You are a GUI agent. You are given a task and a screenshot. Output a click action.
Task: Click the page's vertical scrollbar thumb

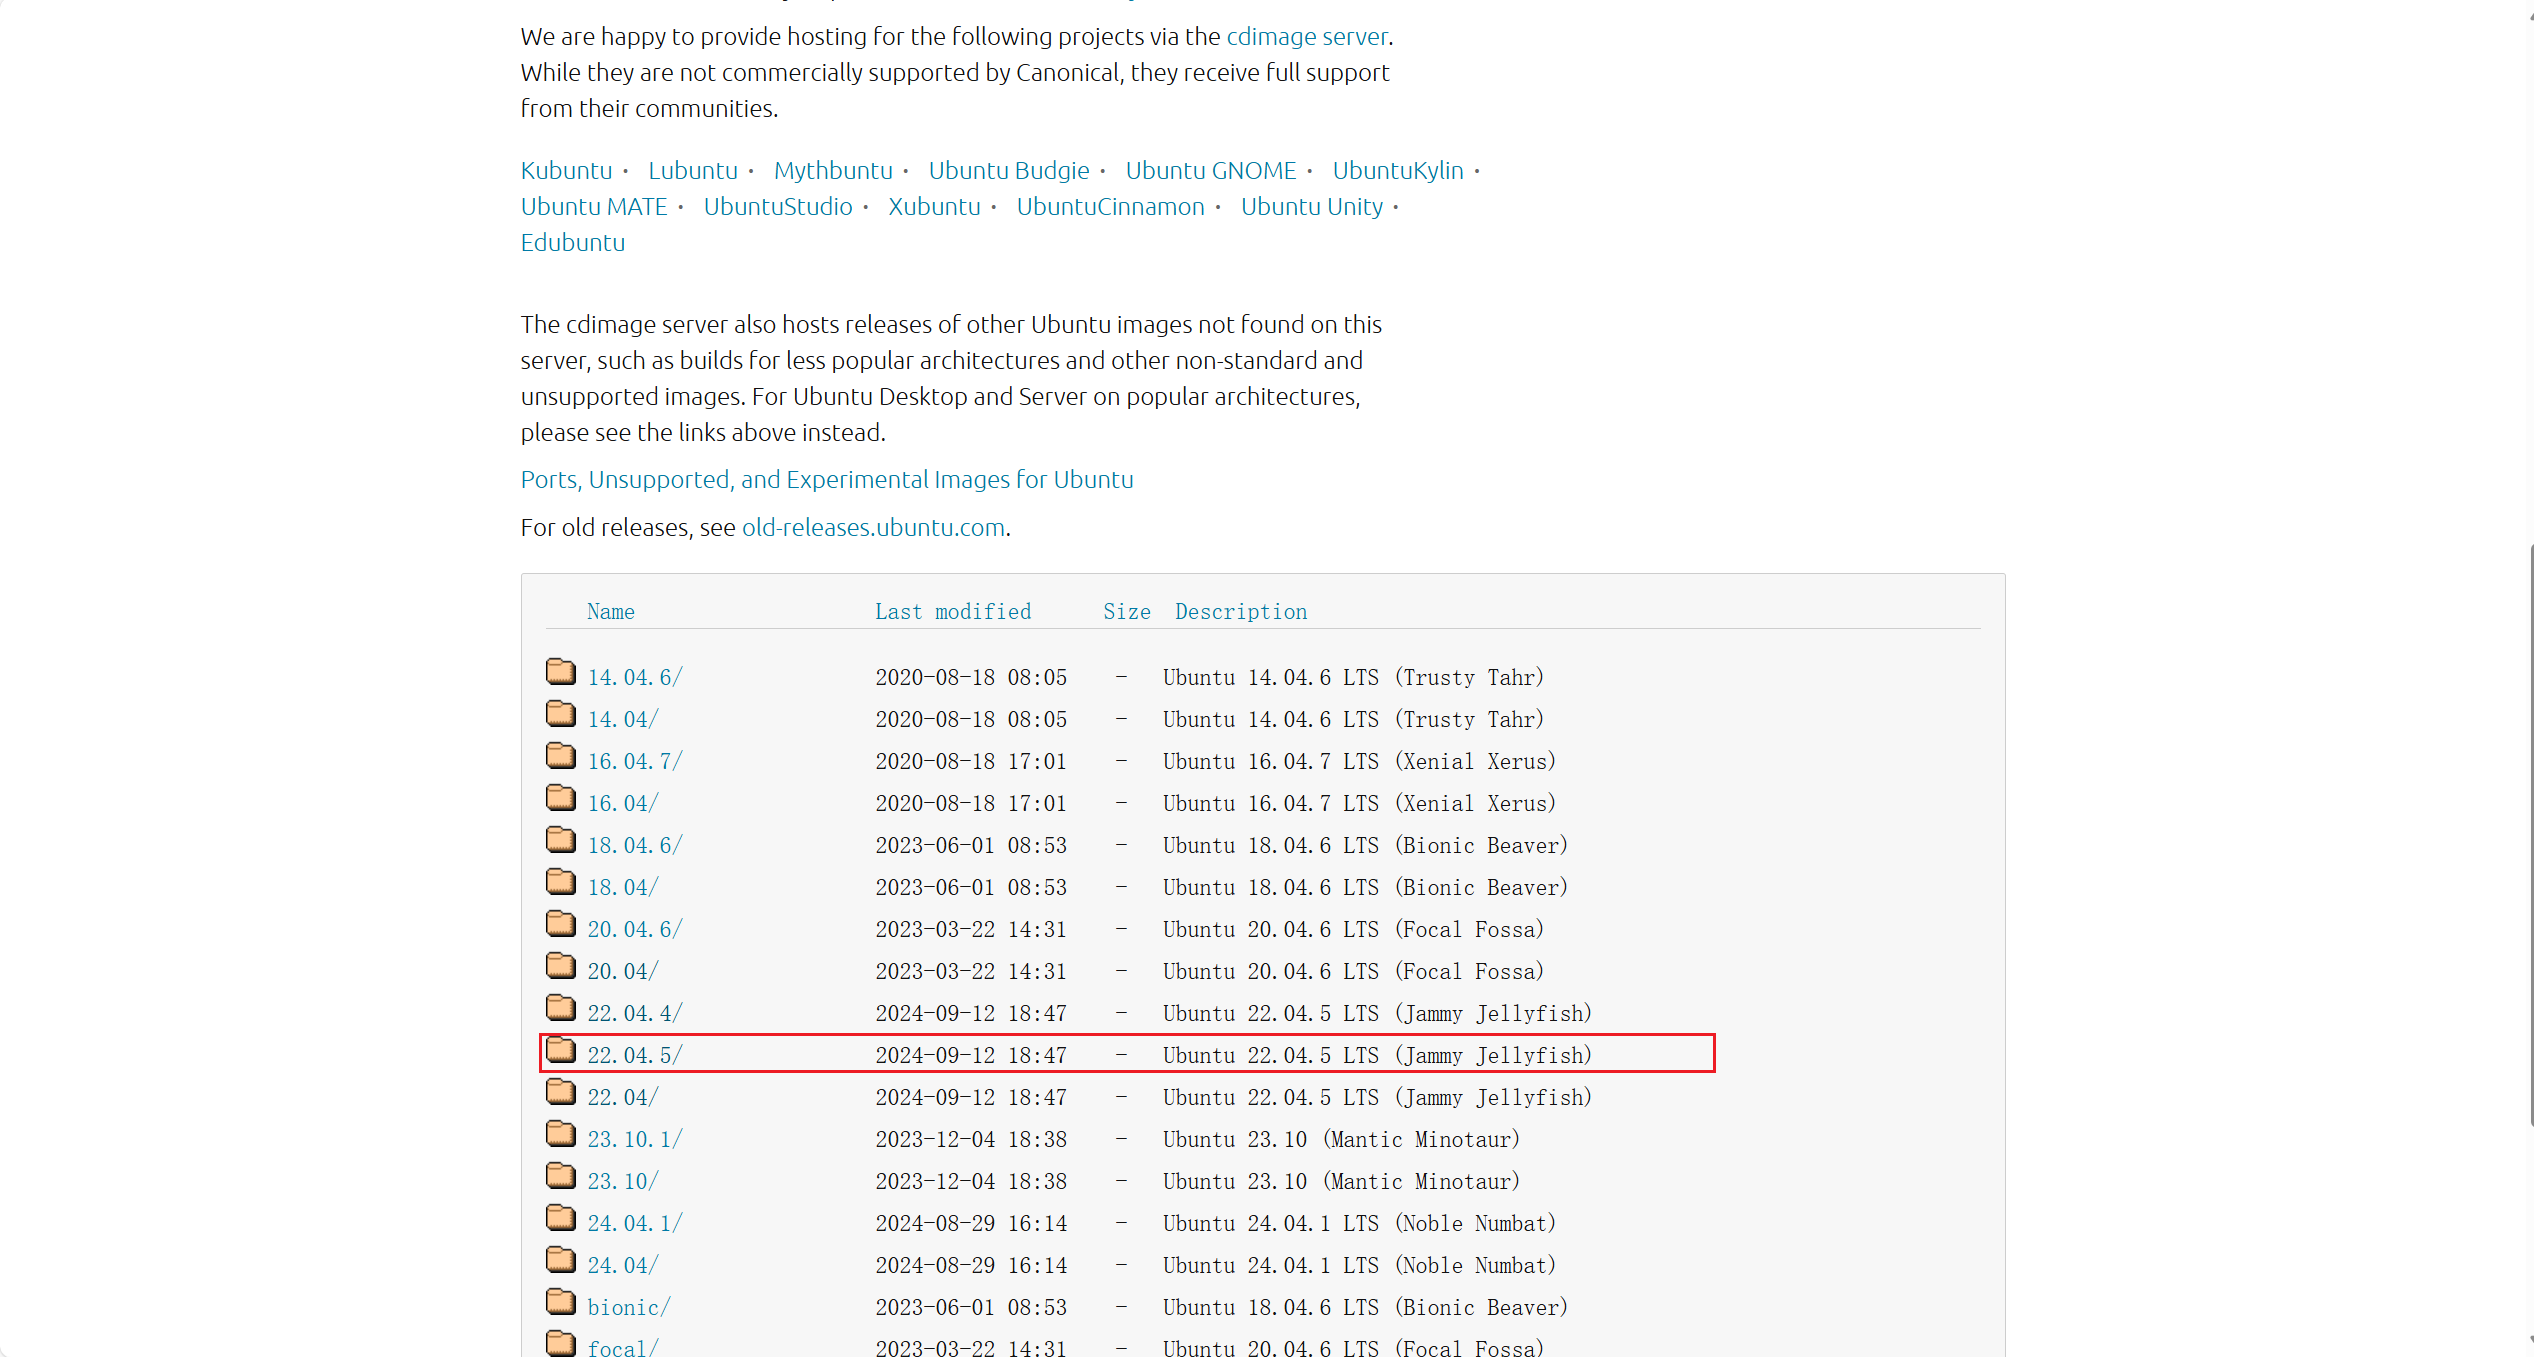[2530, 835]
